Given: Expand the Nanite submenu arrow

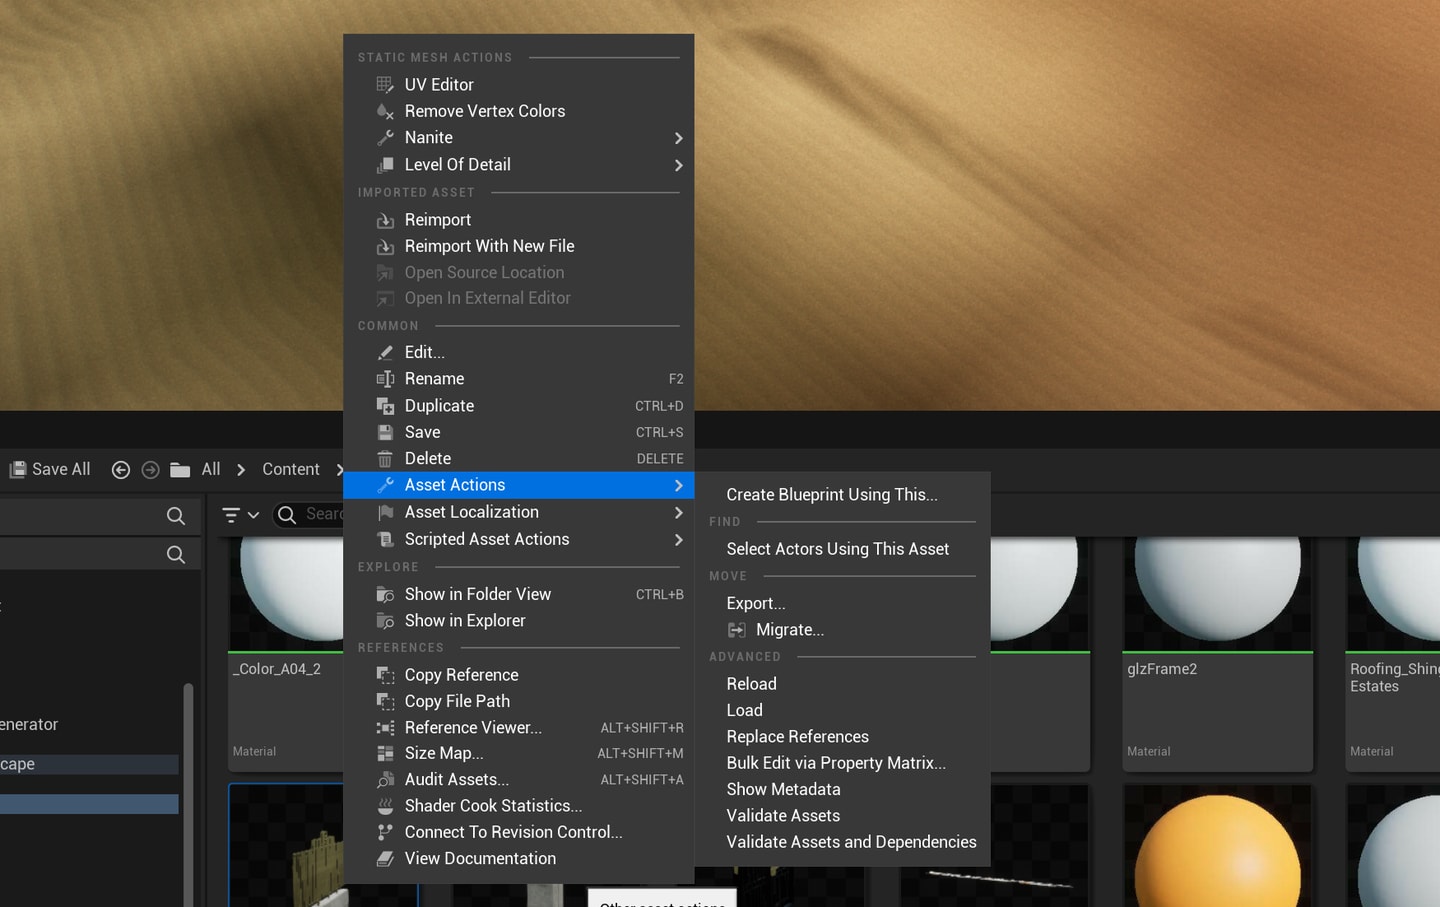Looking at the screenshot, I should tap(679, 138).
